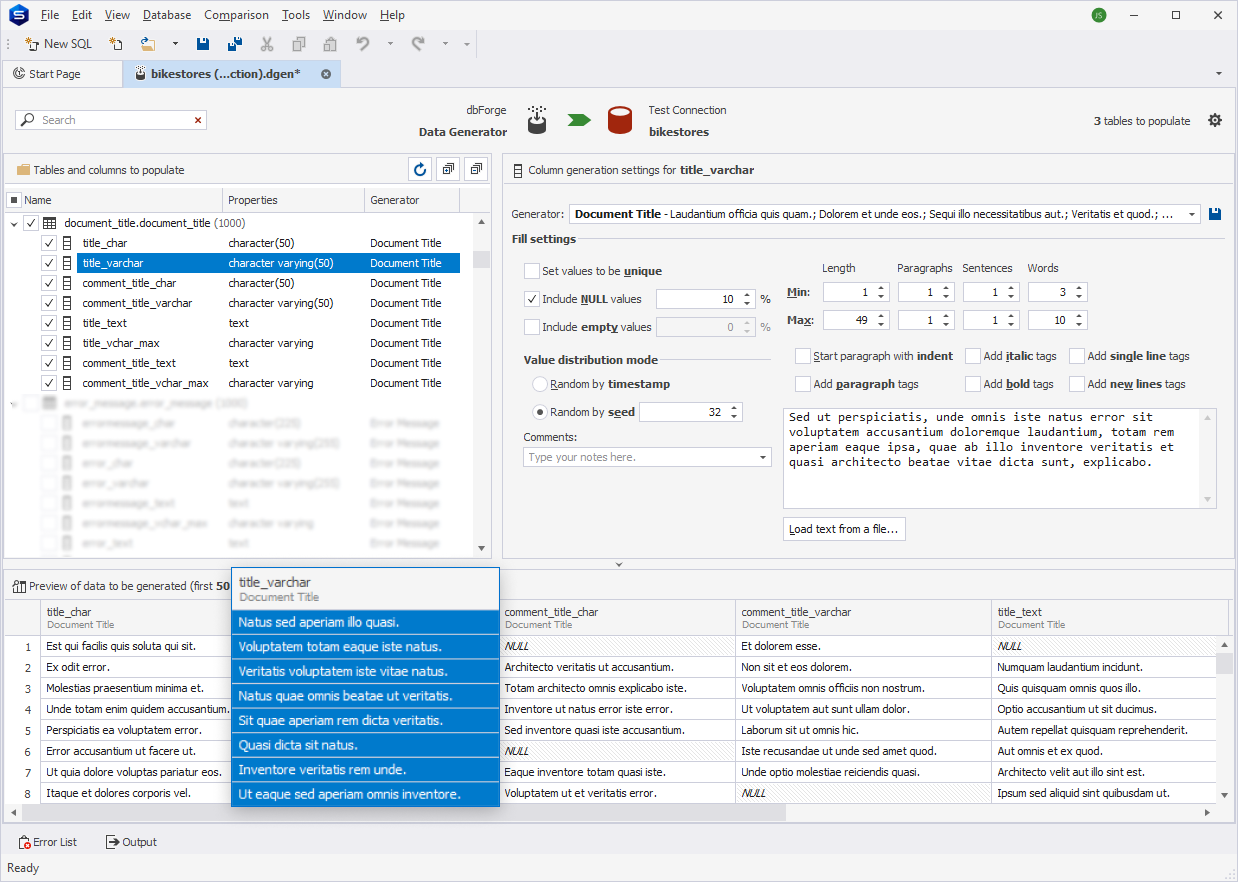Click the Redo arrow icon
Screen dimensions: 1238x882
point(418,44)
